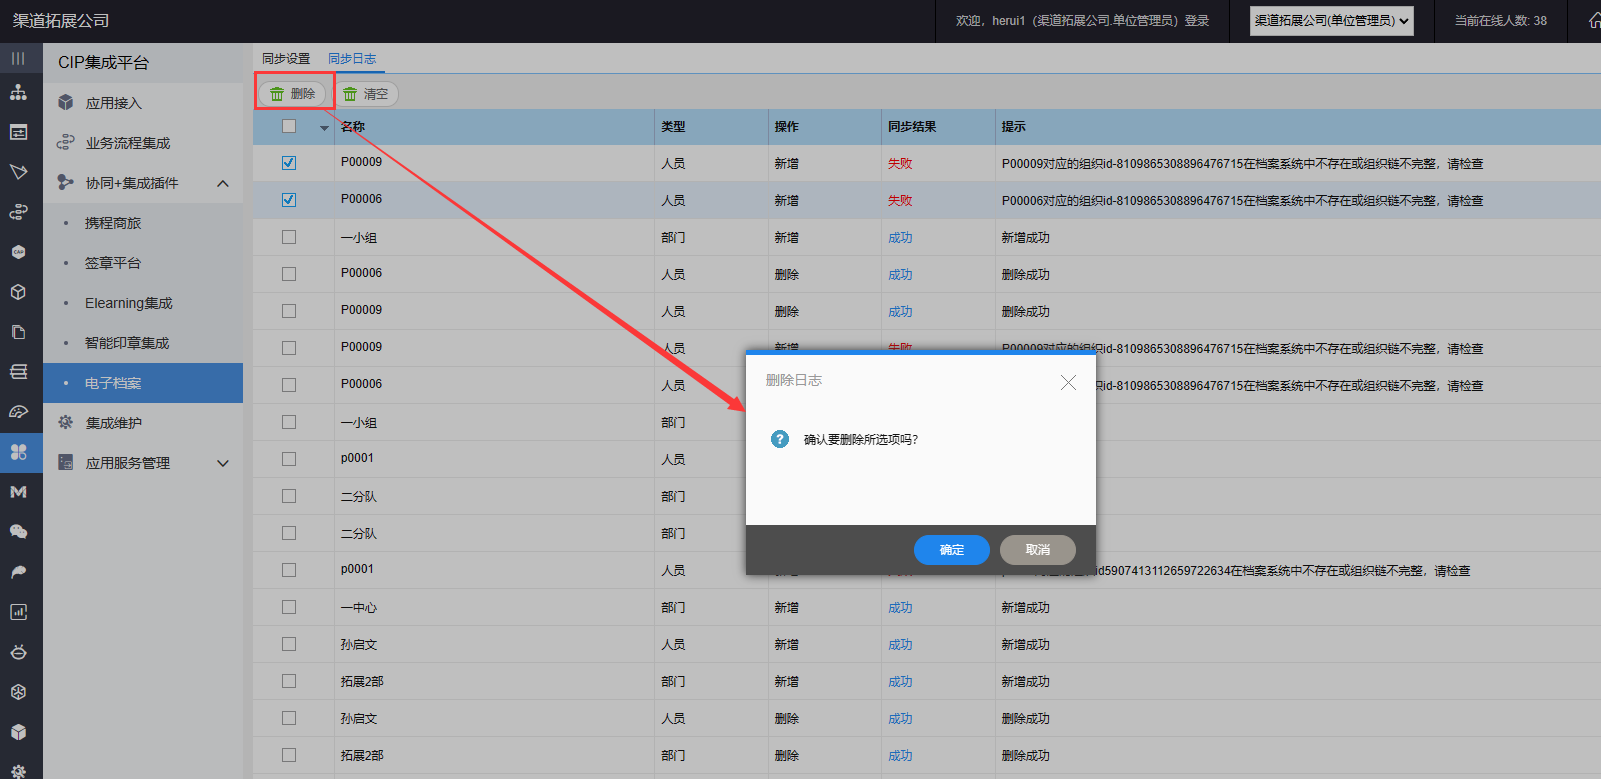The width and height of the screenshot is (1601, 779).
Task: Select the outlined cube icon in the left rail
Action: click(x=18, y=292)
